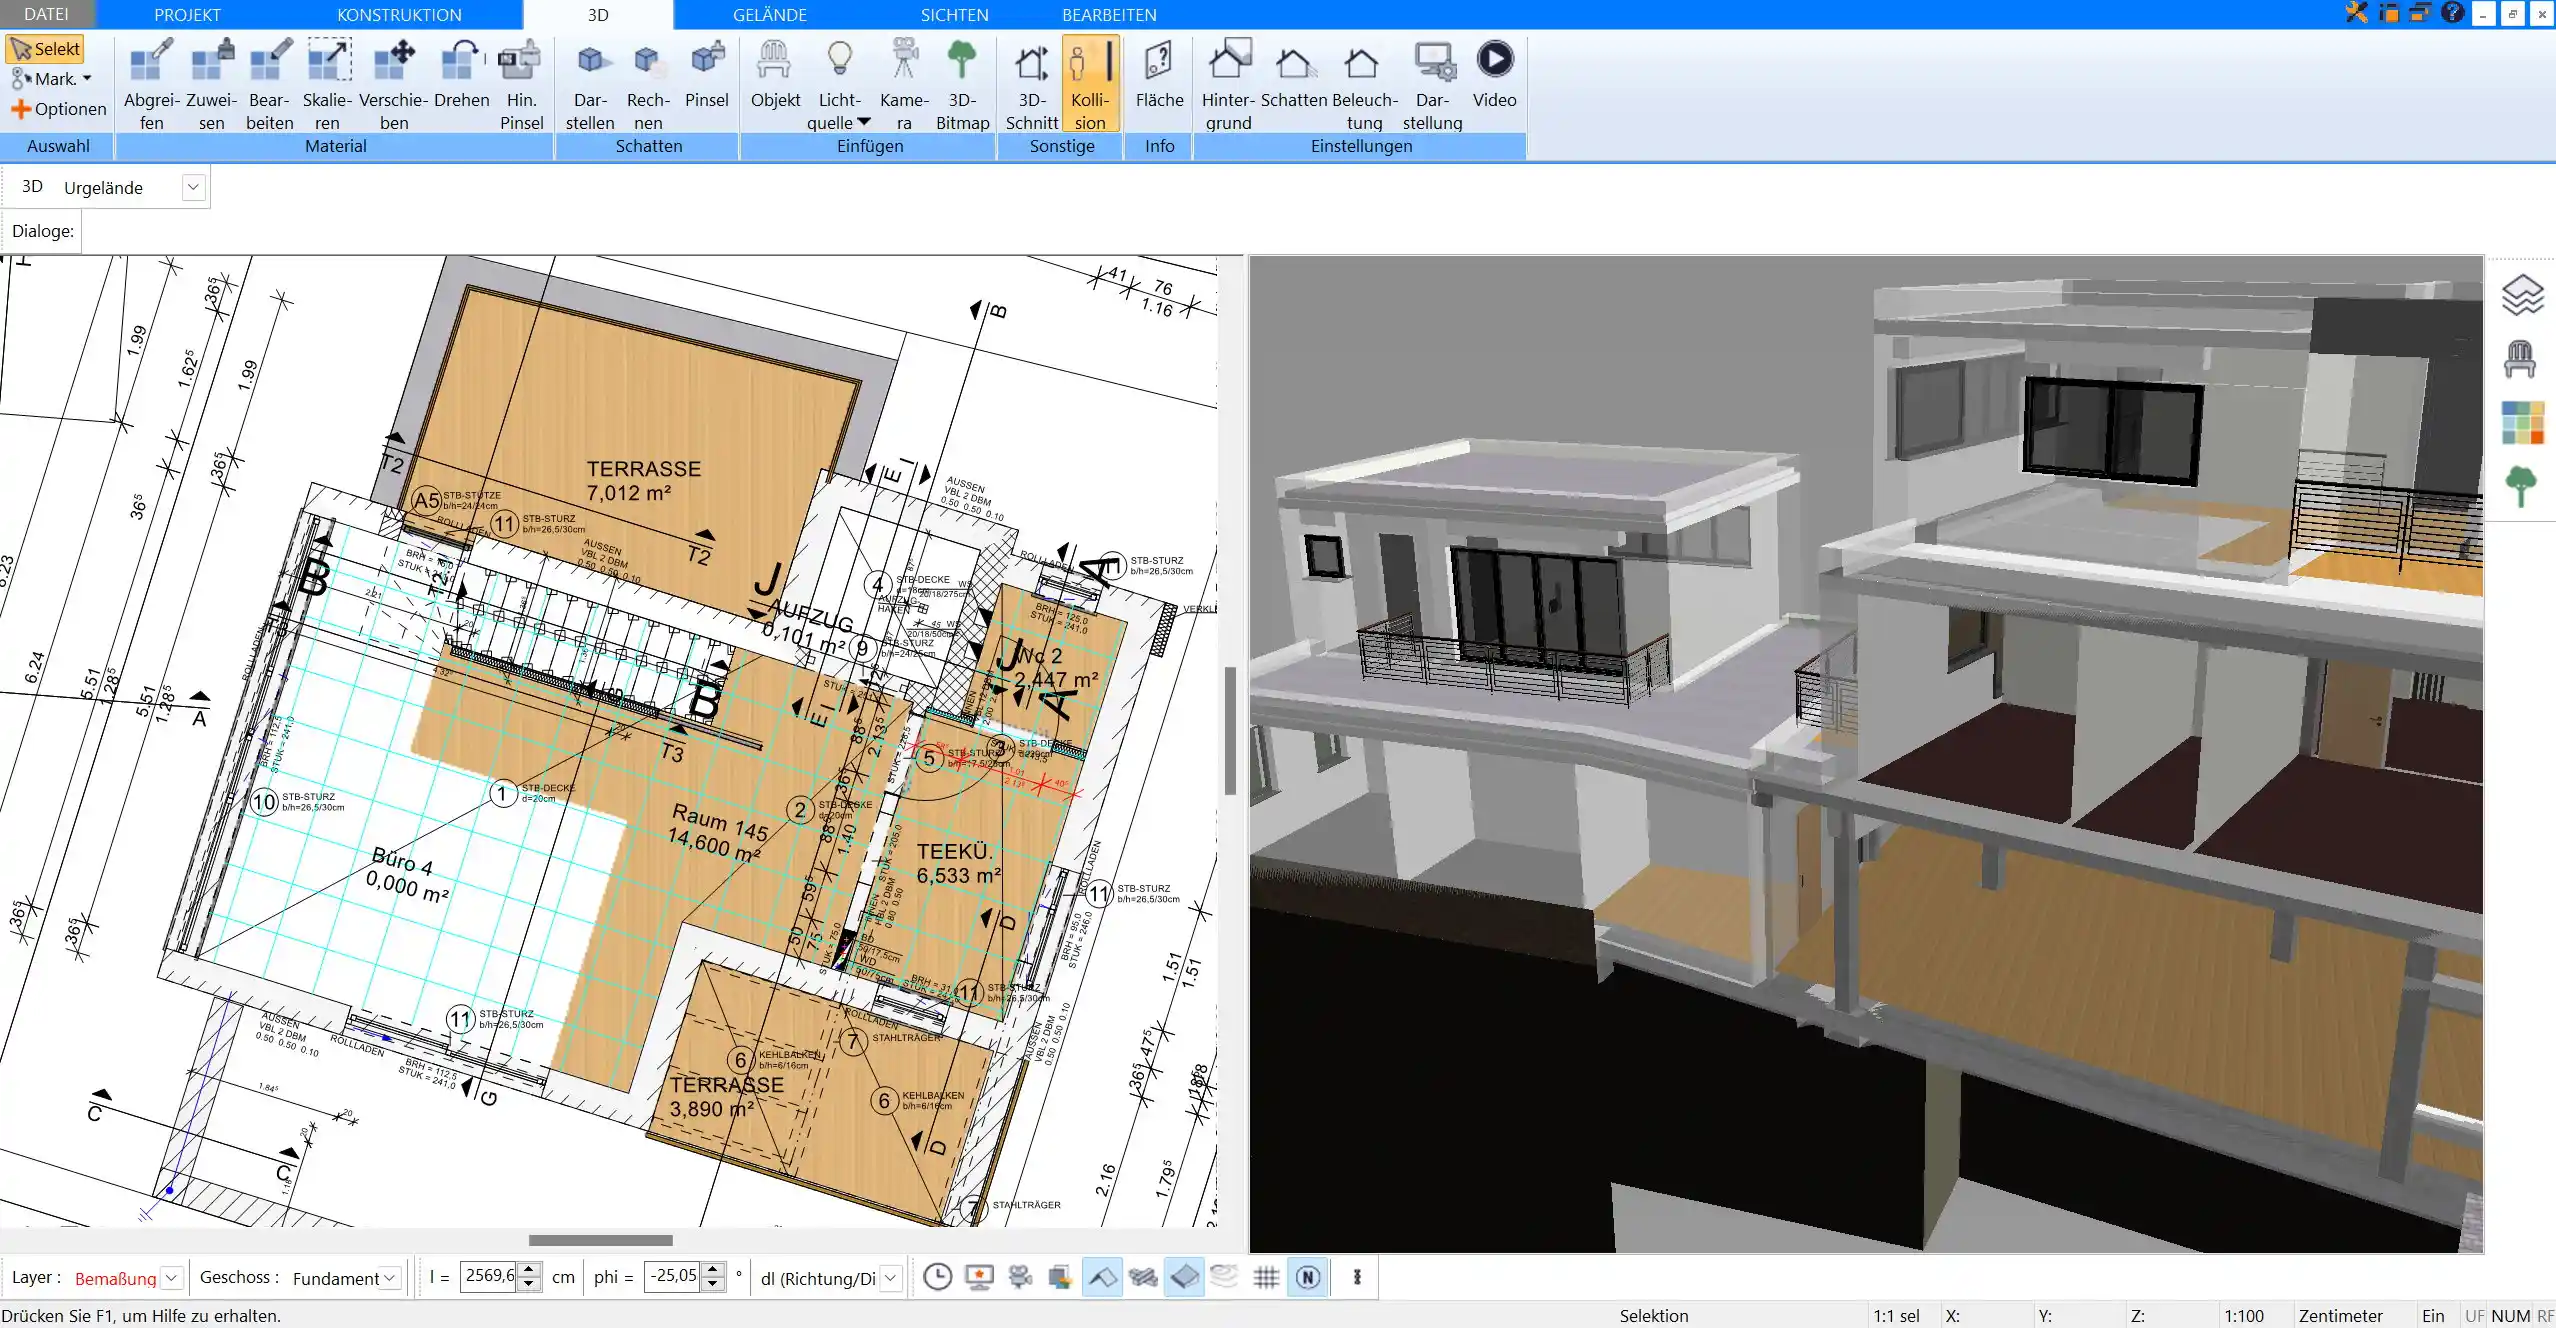Click the monitor with star icon
Image resolution: width=2556 pixels, height=1328 pixels.
979,1277
